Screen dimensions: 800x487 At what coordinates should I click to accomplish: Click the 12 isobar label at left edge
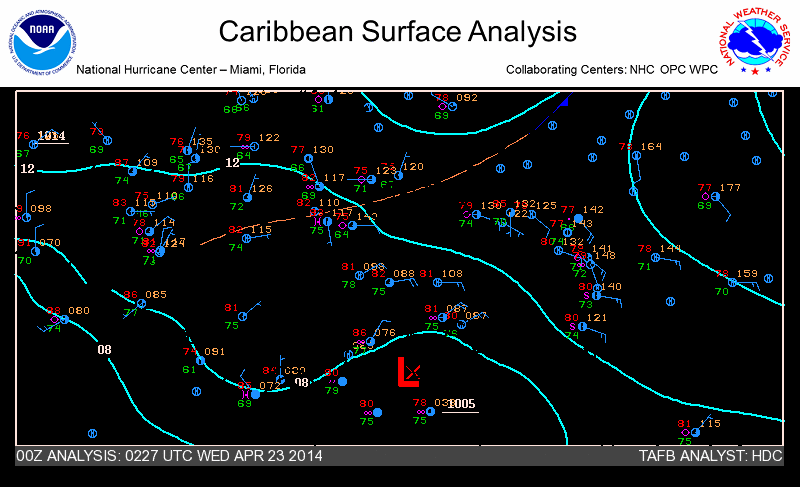[x=28, y=169]
